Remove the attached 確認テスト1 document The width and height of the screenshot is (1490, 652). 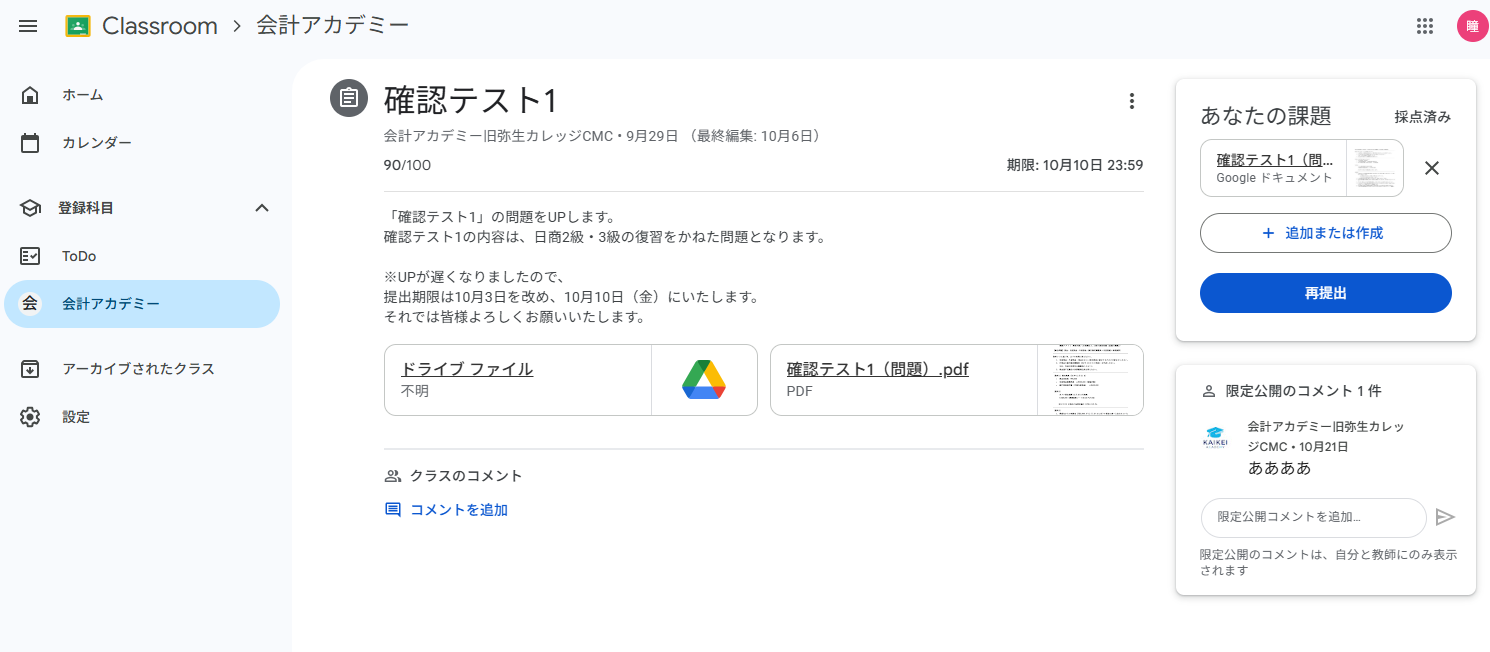coord(1431,168)
